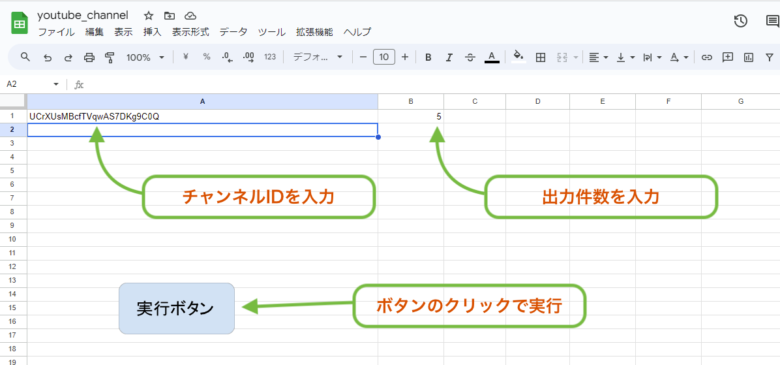Toggle bold formatting

click(x=428, y=58)
